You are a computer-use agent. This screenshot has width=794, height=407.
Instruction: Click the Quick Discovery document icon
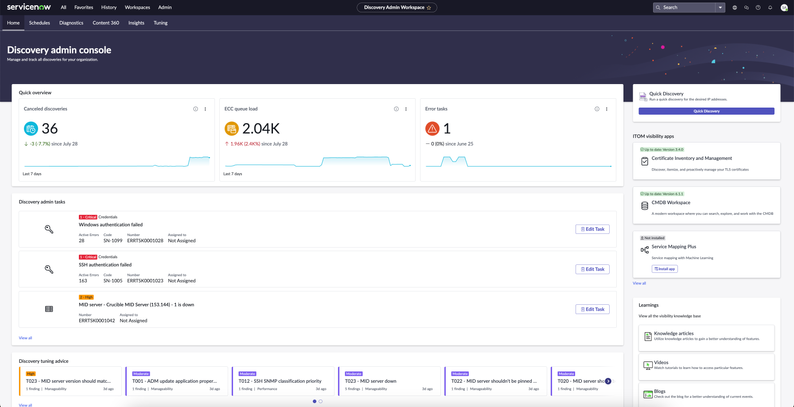click(x=643, y=96)
